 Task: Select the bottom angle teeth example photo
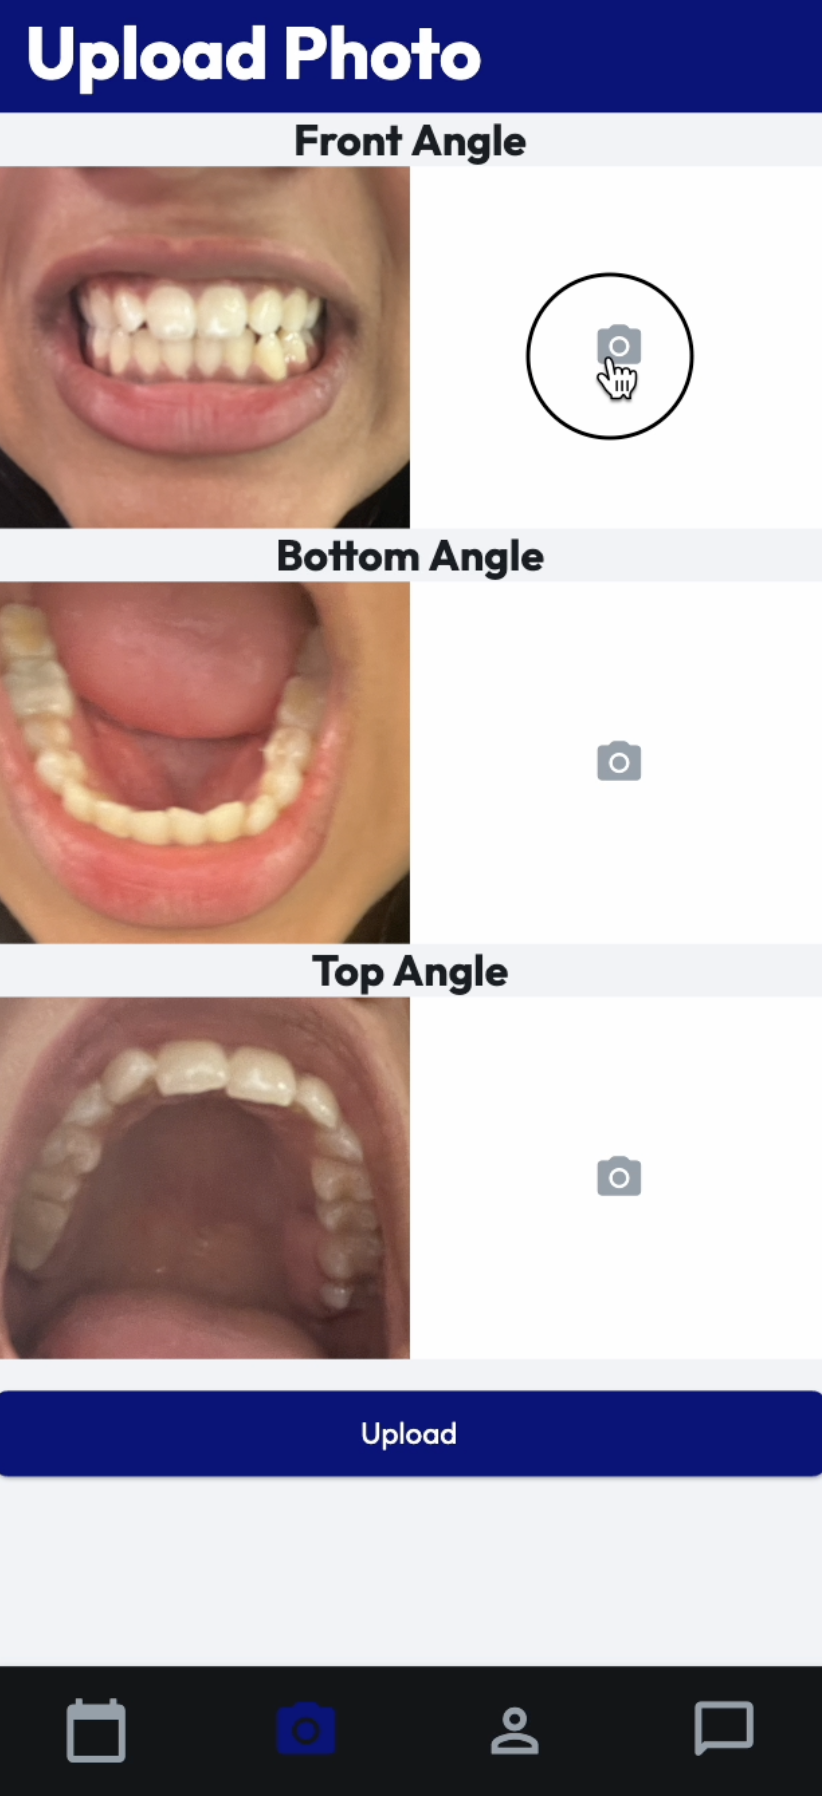coord(205,762)
